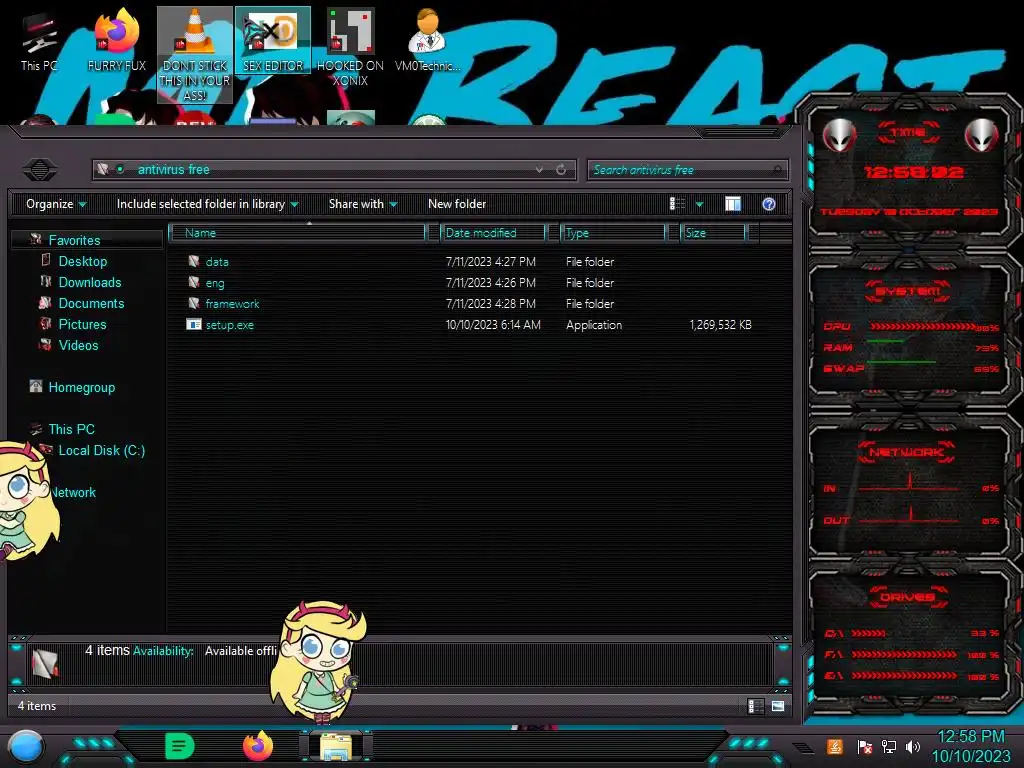Click the Start orb button
Viewport: 1024px width, 768px height.
[26, 747]
